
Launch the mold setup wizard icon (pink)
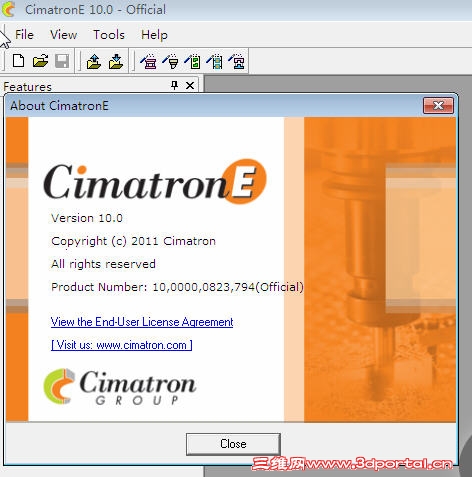pyautogui.click(x=149, y=62)
